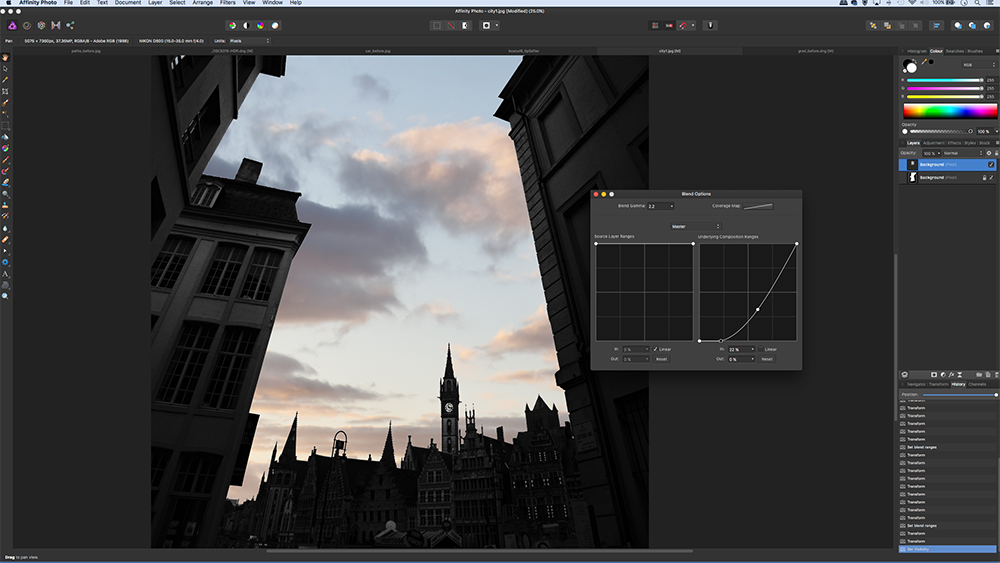Click the selected Background layer thumbnail
The height and width of the screenshot is (563, 1000).
tap(912, 165)
